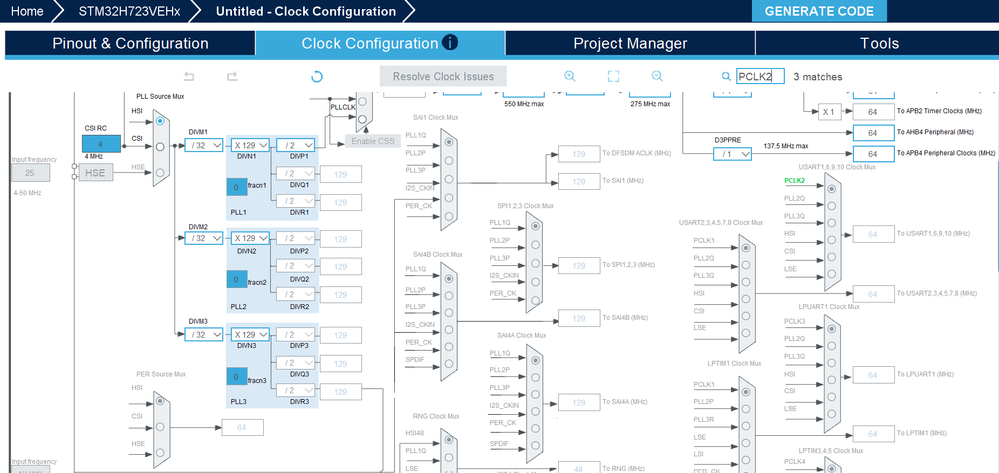The height and width of the screenshot is (473, 999).
Task: Open the DIVM1 /32 divider dropdown
Action: pyautogui.click(x=204, y=145)
